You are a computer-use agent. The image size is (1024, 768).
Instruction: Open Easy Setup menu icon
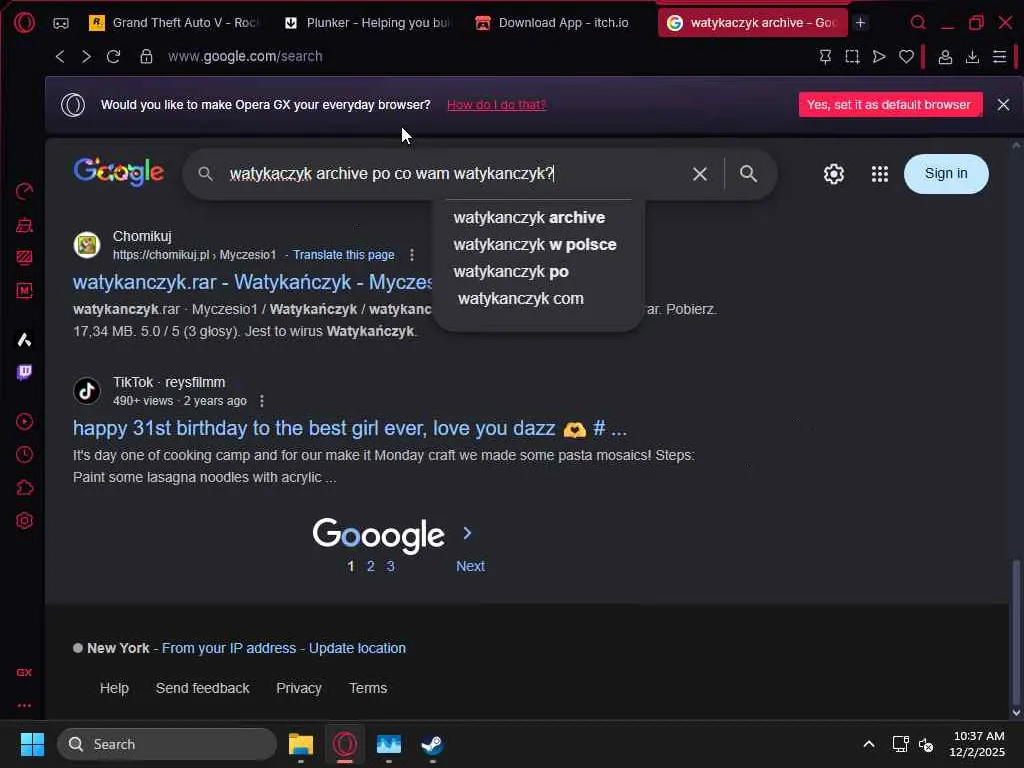click(999, 57)
